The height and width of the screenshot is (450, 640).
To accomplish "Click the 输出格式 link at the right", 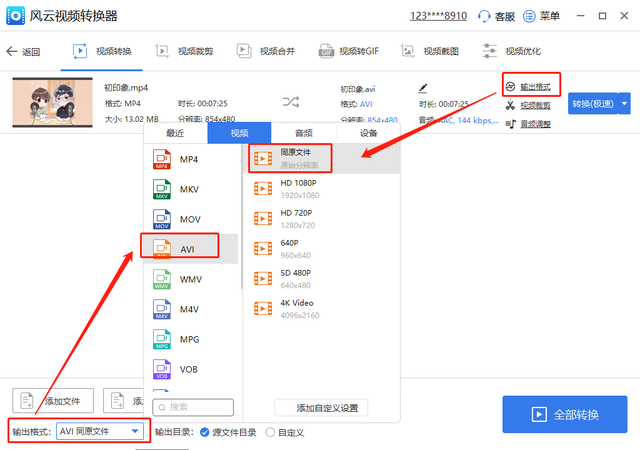I will [x=532, y=87].
